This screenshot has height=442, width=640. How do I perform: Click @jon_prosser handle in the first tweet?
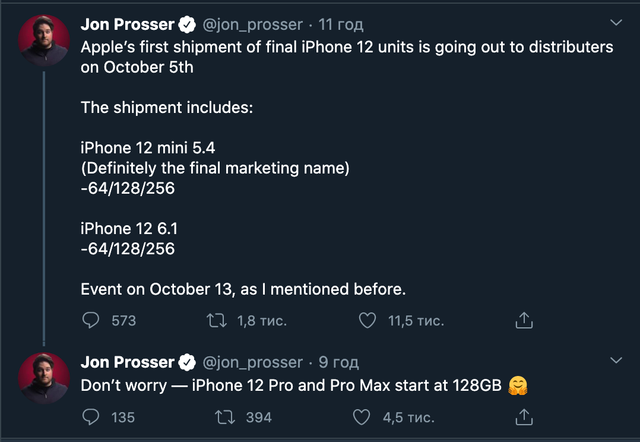(251, 24)
